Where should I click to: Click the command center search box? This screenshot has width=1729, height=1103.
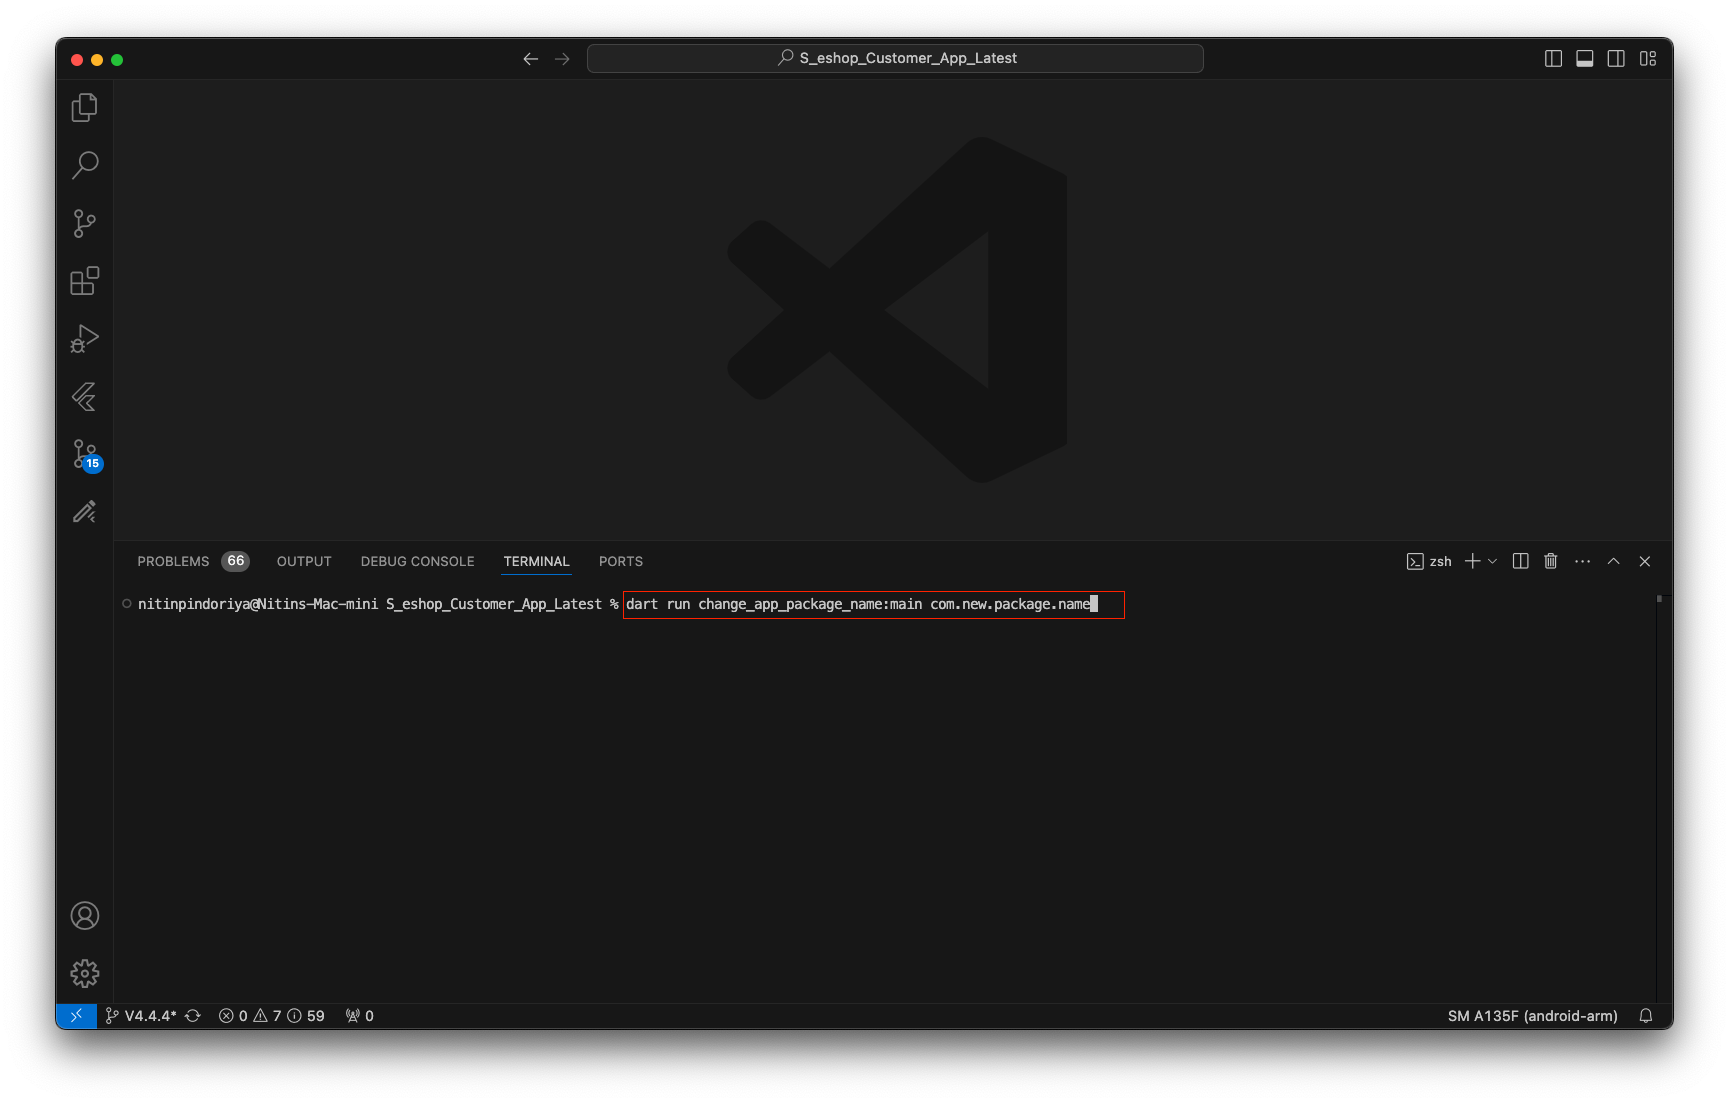(895, 59)
